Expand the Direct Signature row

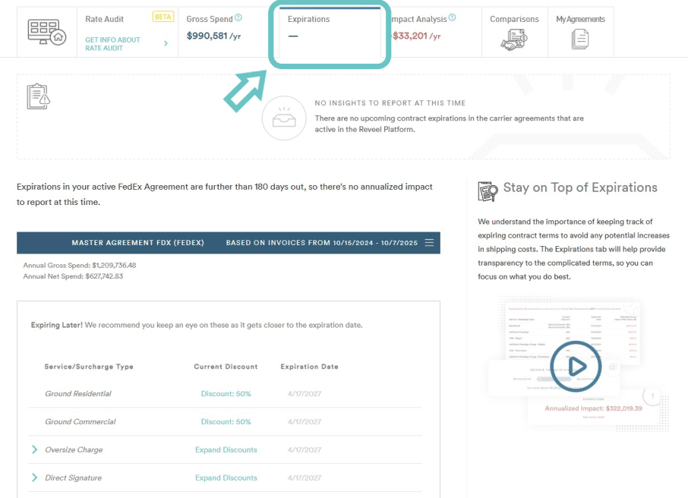pos(35,478)
